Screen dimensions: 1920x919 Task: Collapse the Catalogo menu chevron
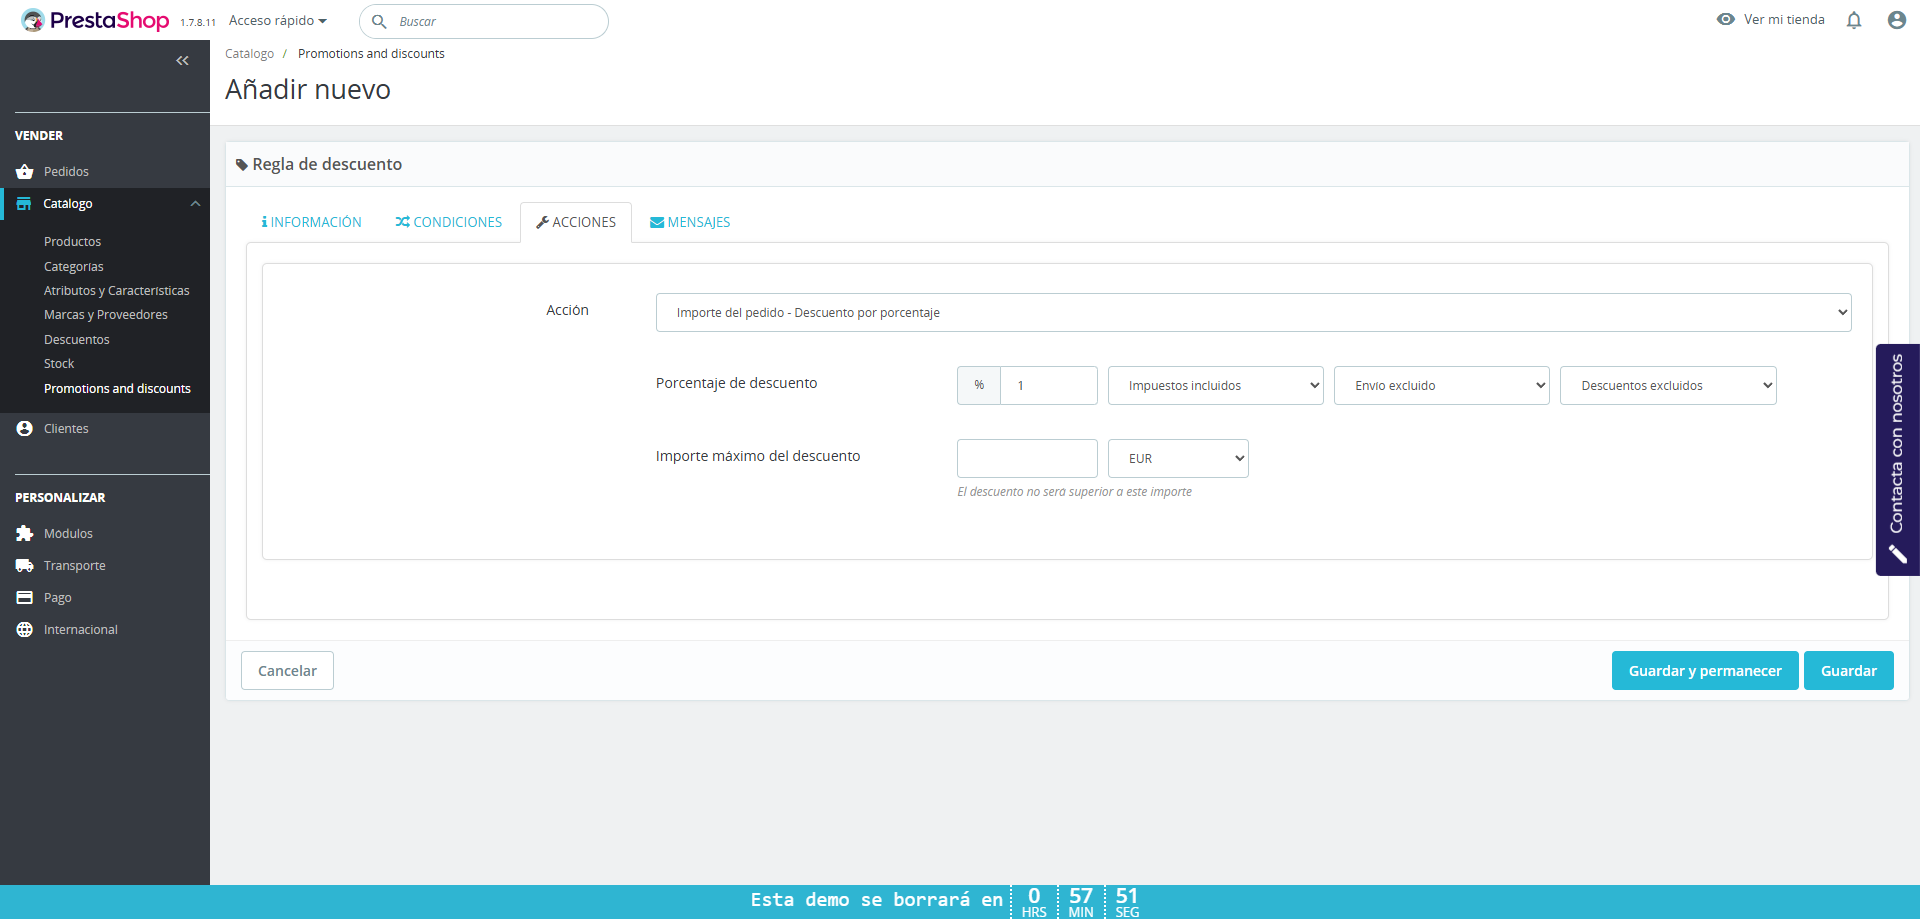pos(195,204)
